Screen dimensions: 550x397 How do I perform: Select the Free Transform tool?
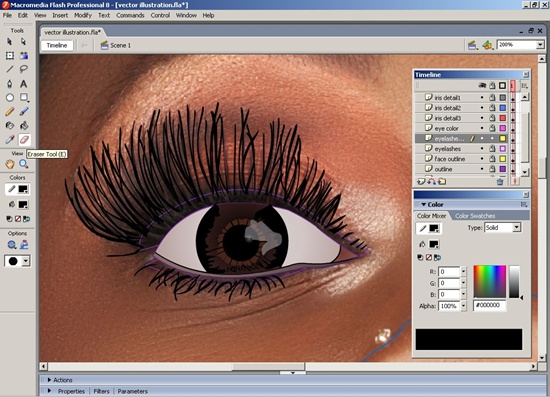[x=10, y=55]
